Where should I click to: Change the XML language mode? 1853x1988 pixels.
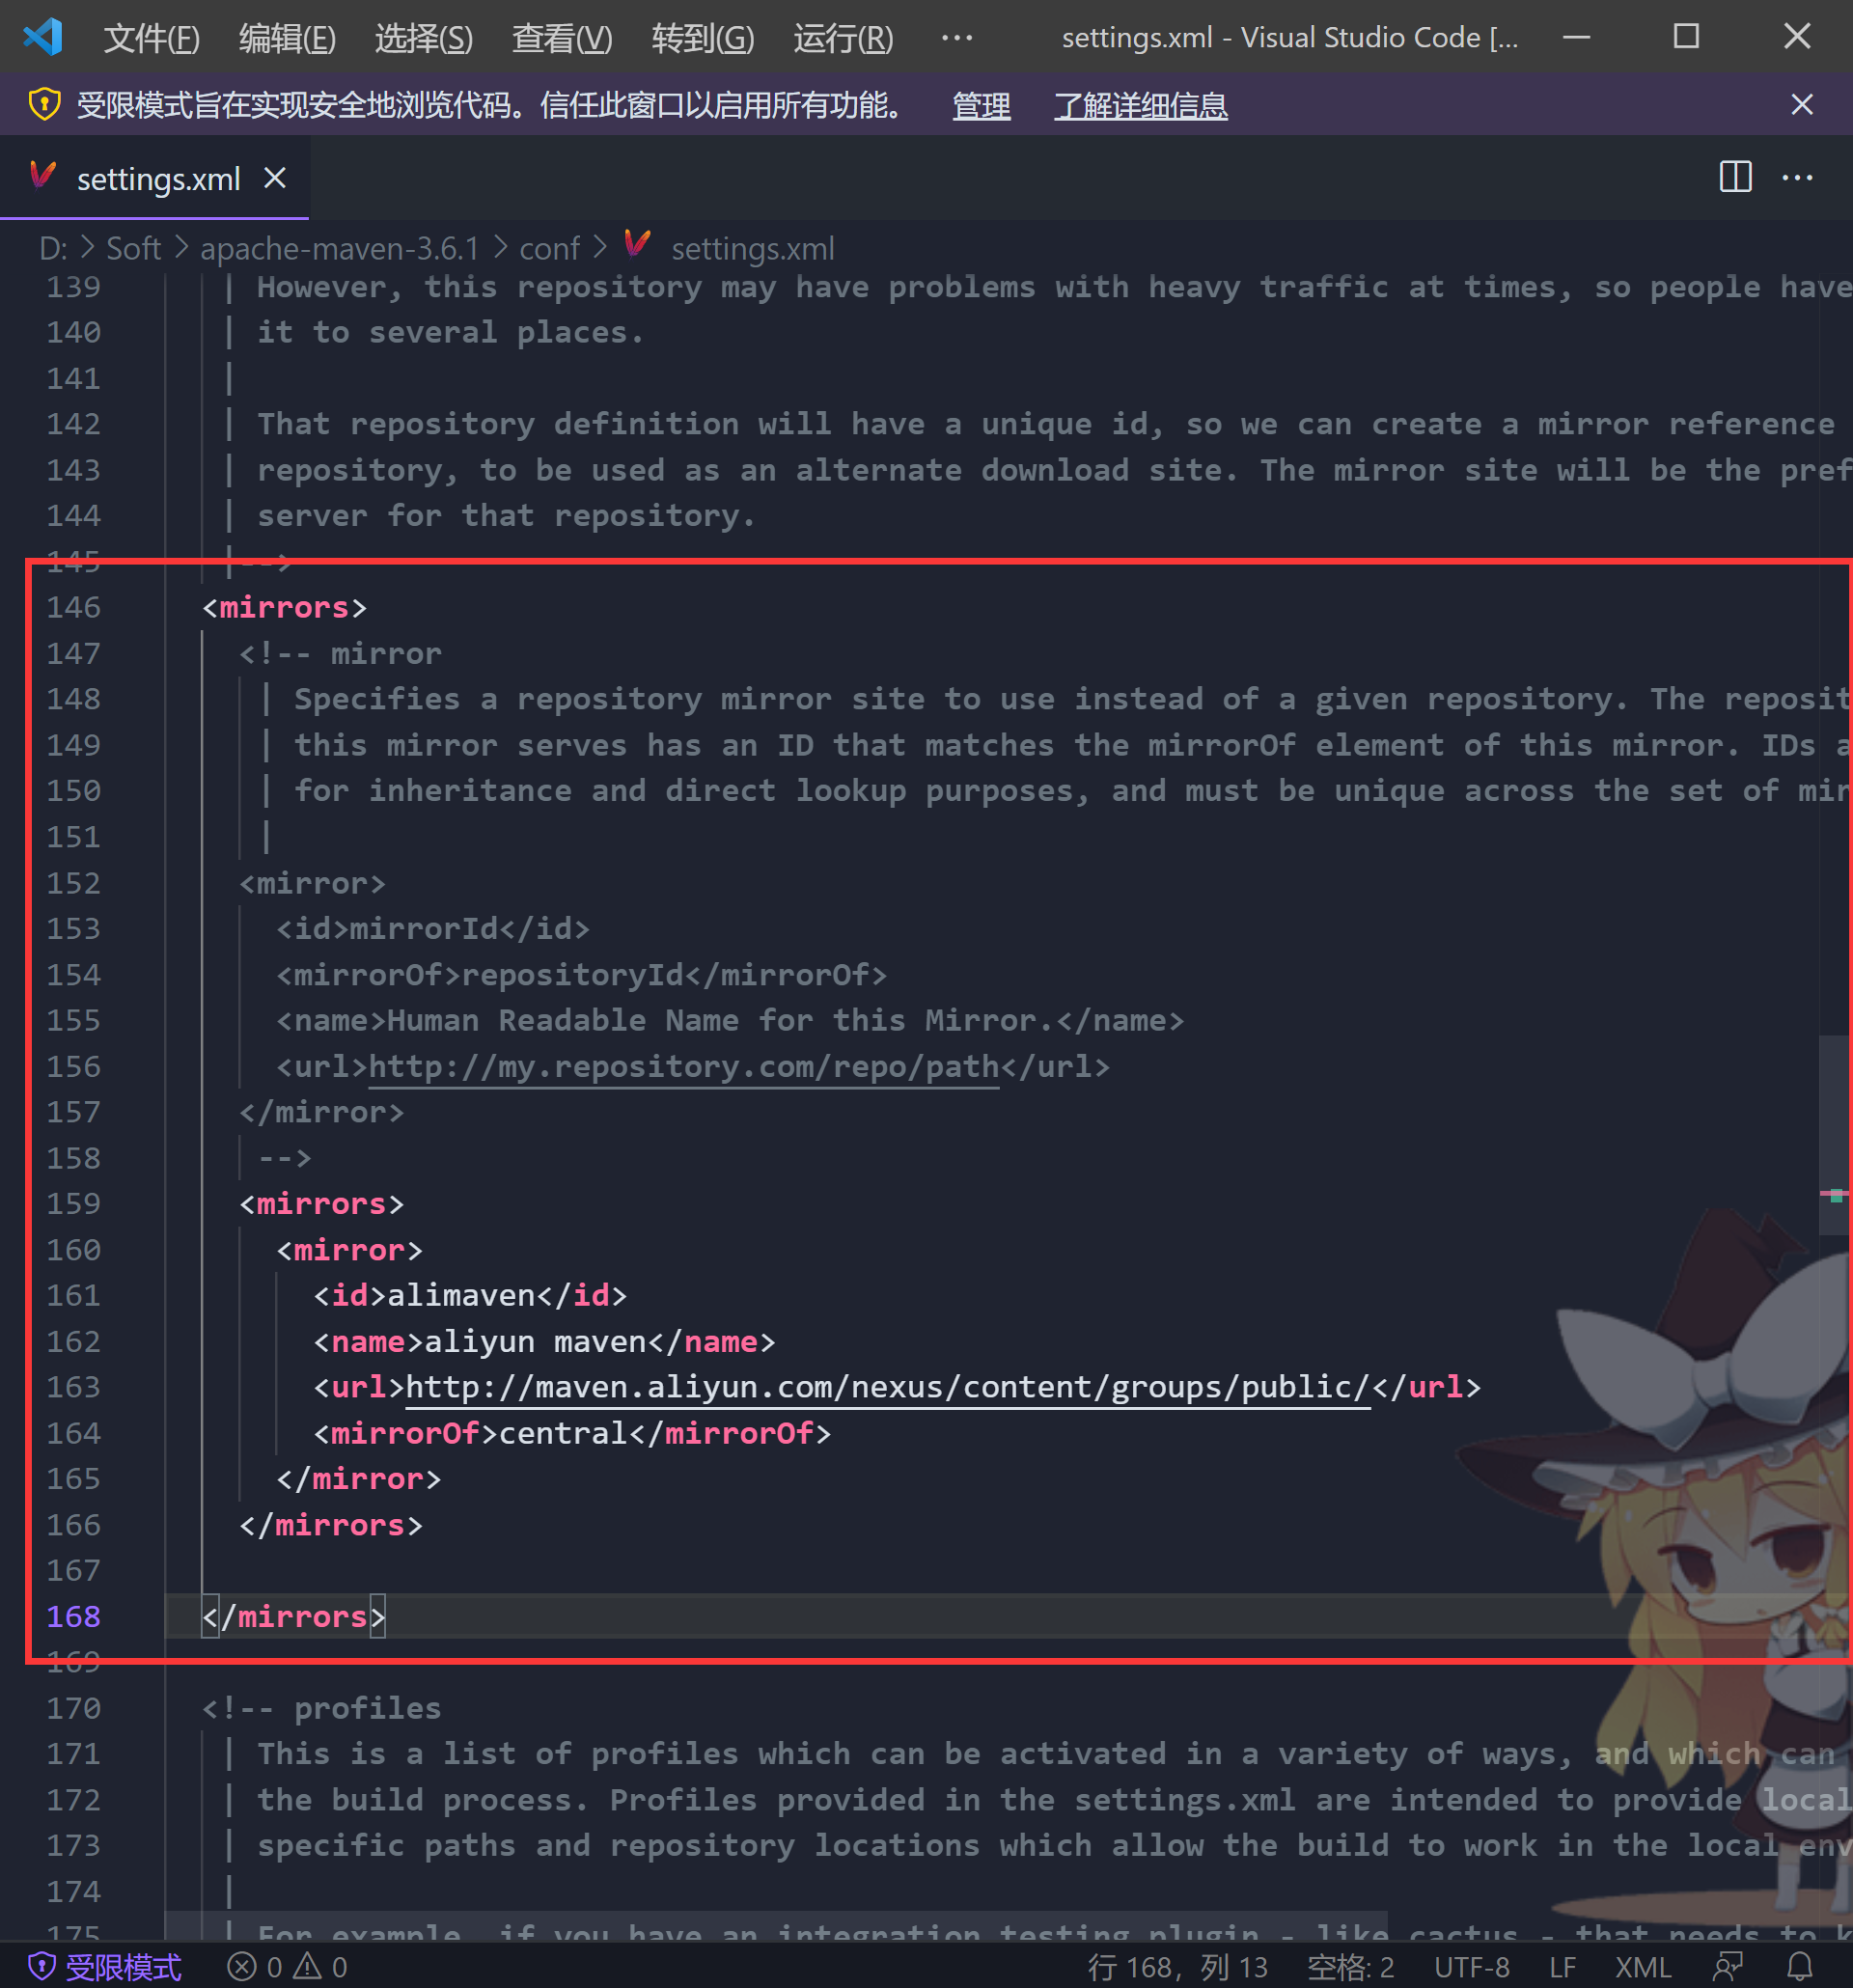click(1643, 1966)
